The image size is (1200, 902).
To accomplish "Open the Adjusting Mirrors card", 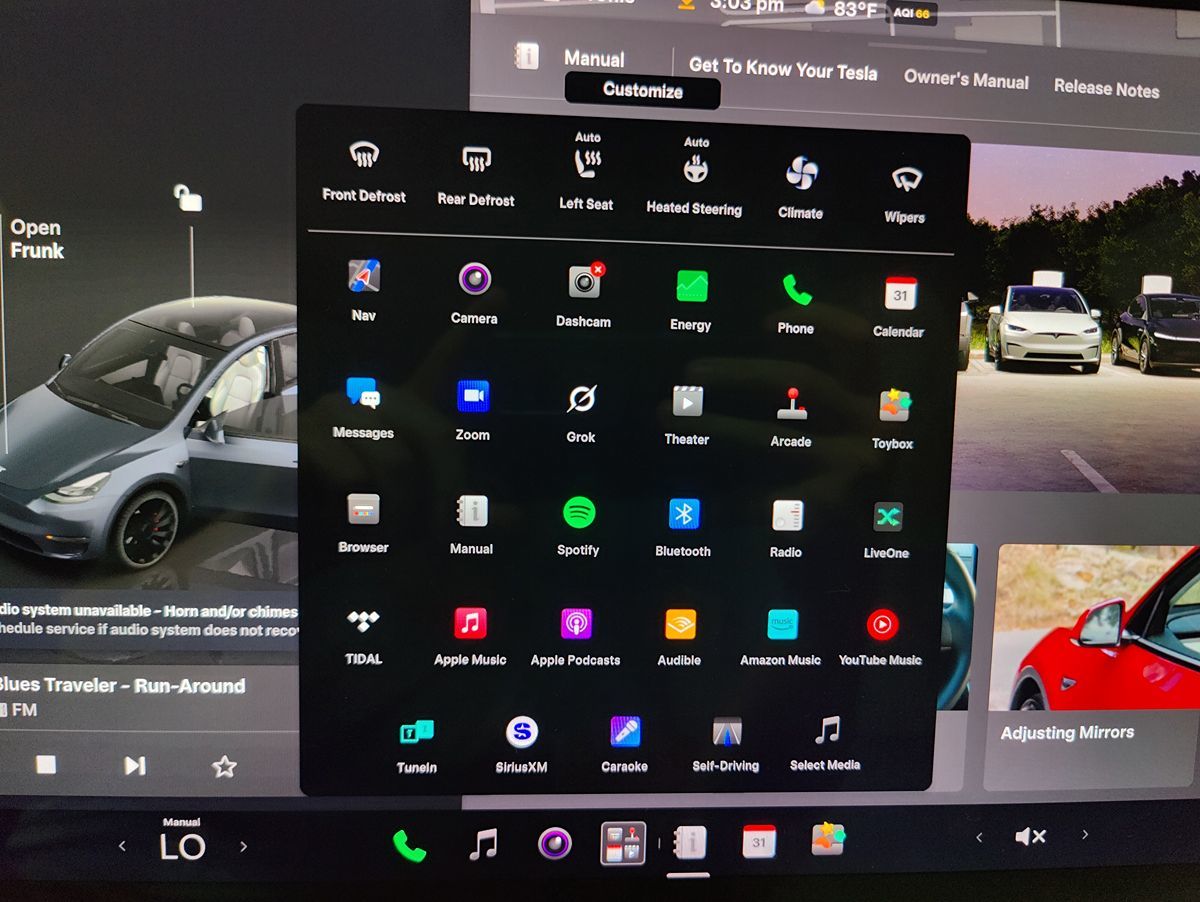I will pyautogui.click(x=1090, y=666).
